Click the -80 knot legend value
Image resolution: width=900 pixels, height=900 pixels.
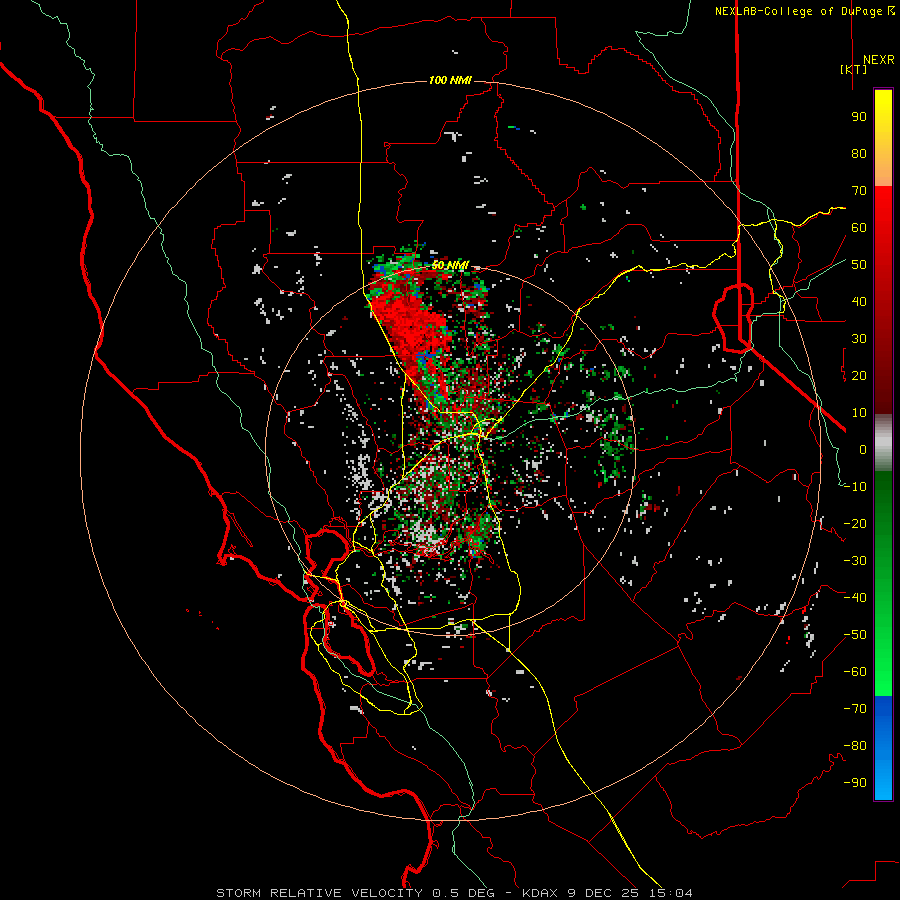(855, 746)
